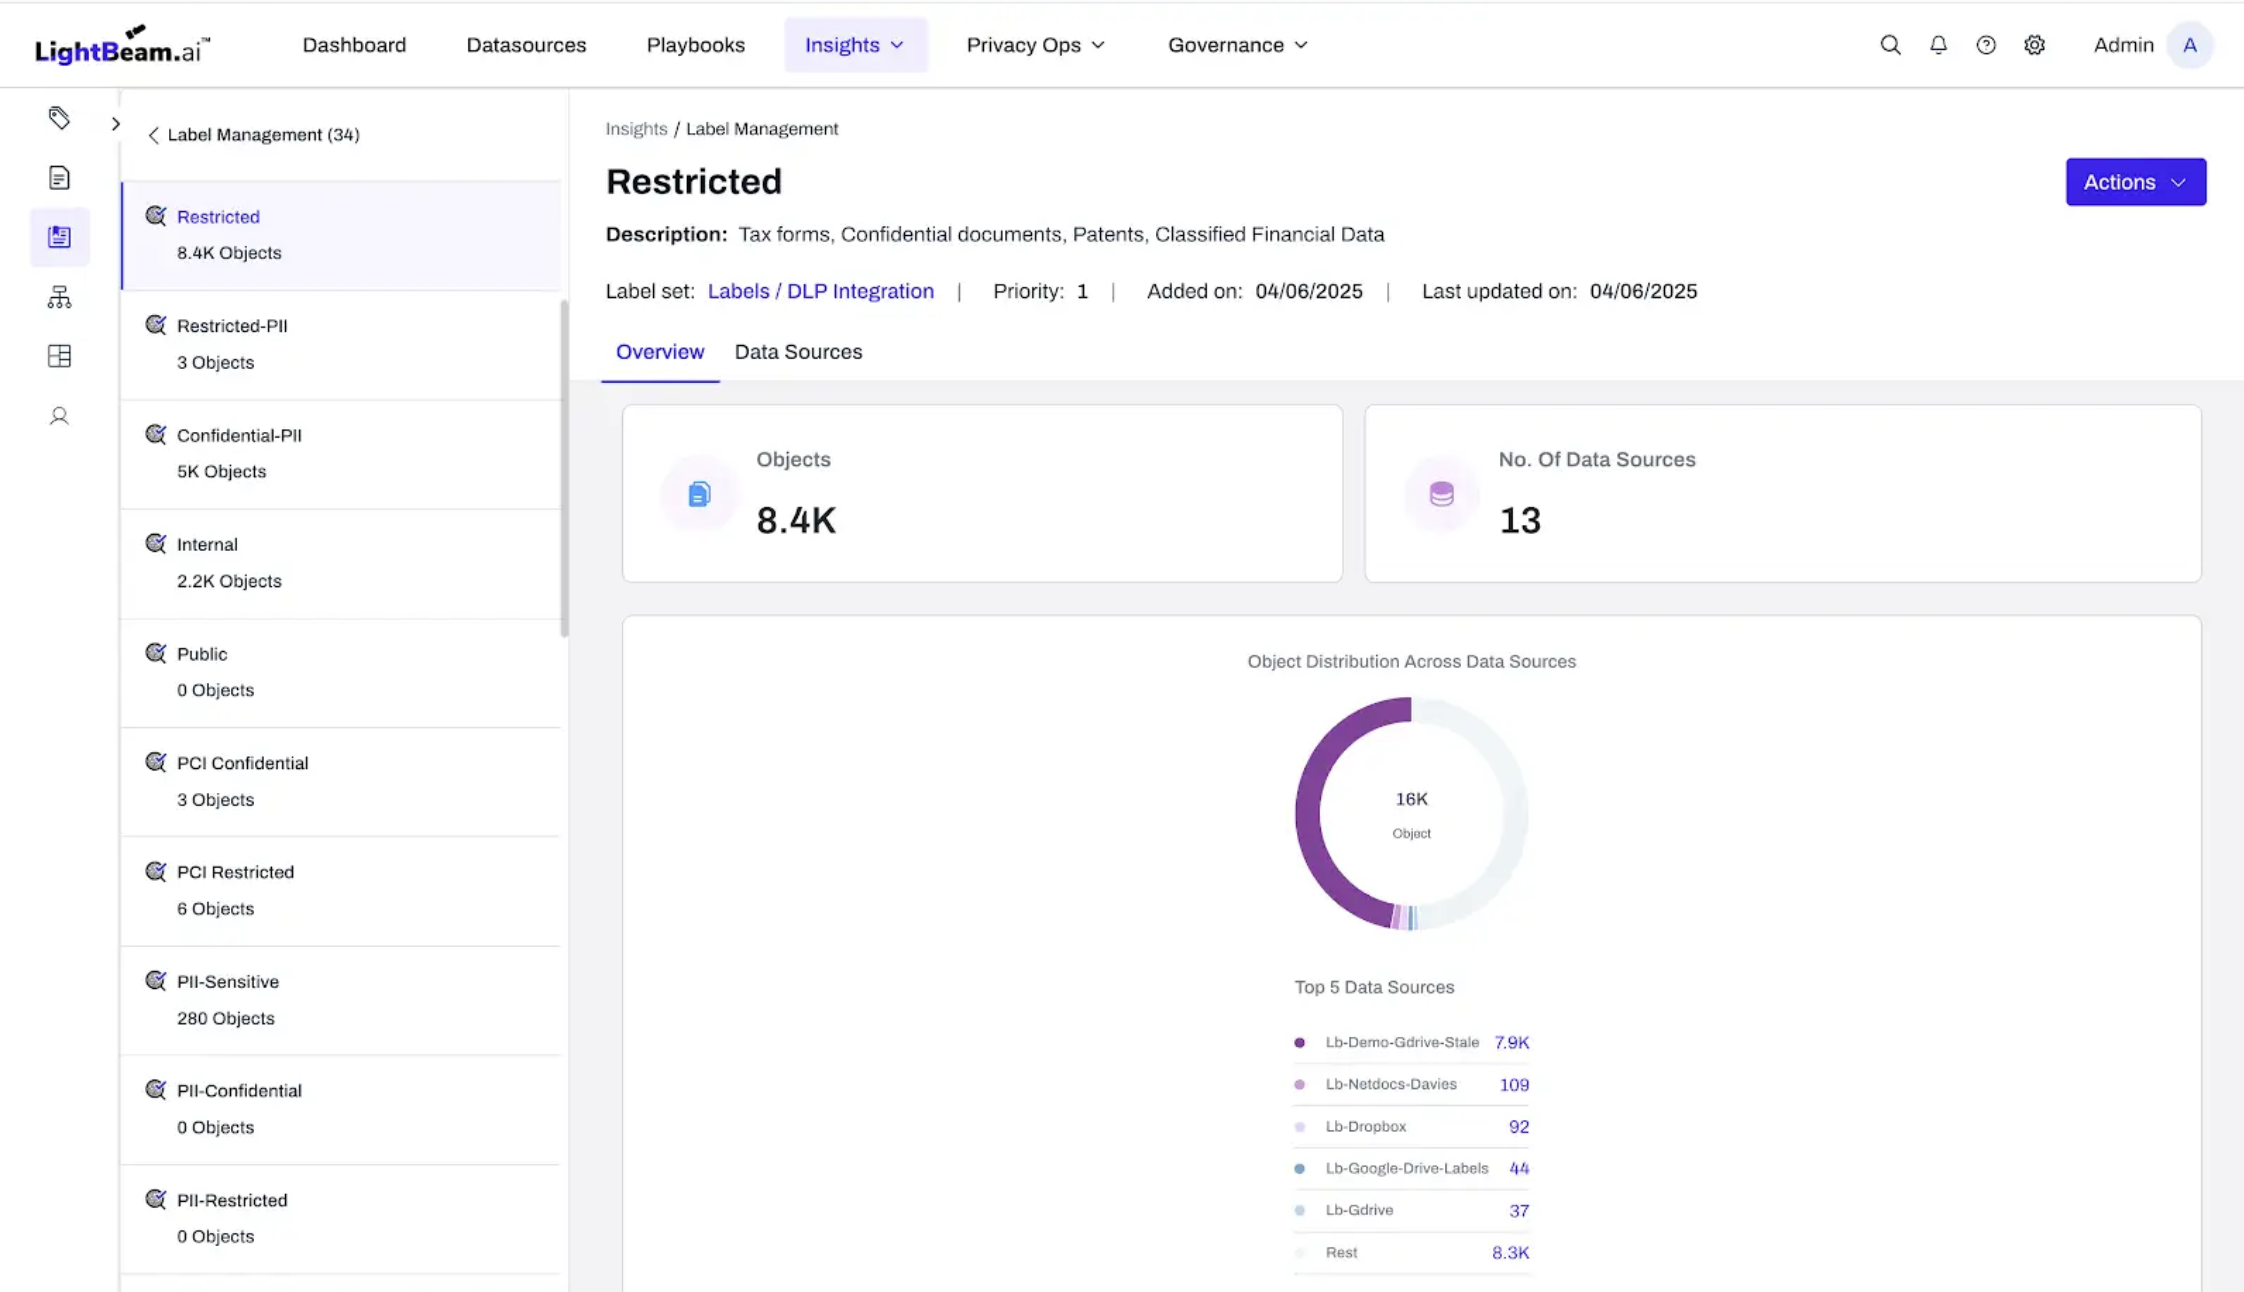Image resolution: width=2244 pixels, height=1292 pixels.
Task: Expand the Insights dropdown menu
Action: [x=855, y=45]
